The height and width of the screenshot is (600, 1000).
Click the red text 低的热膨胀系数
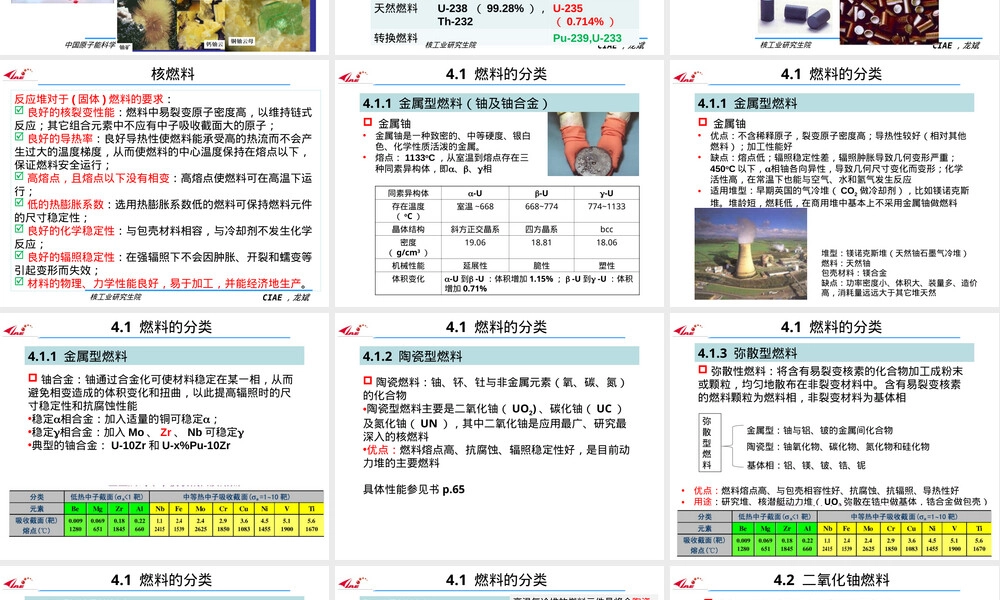65,204
